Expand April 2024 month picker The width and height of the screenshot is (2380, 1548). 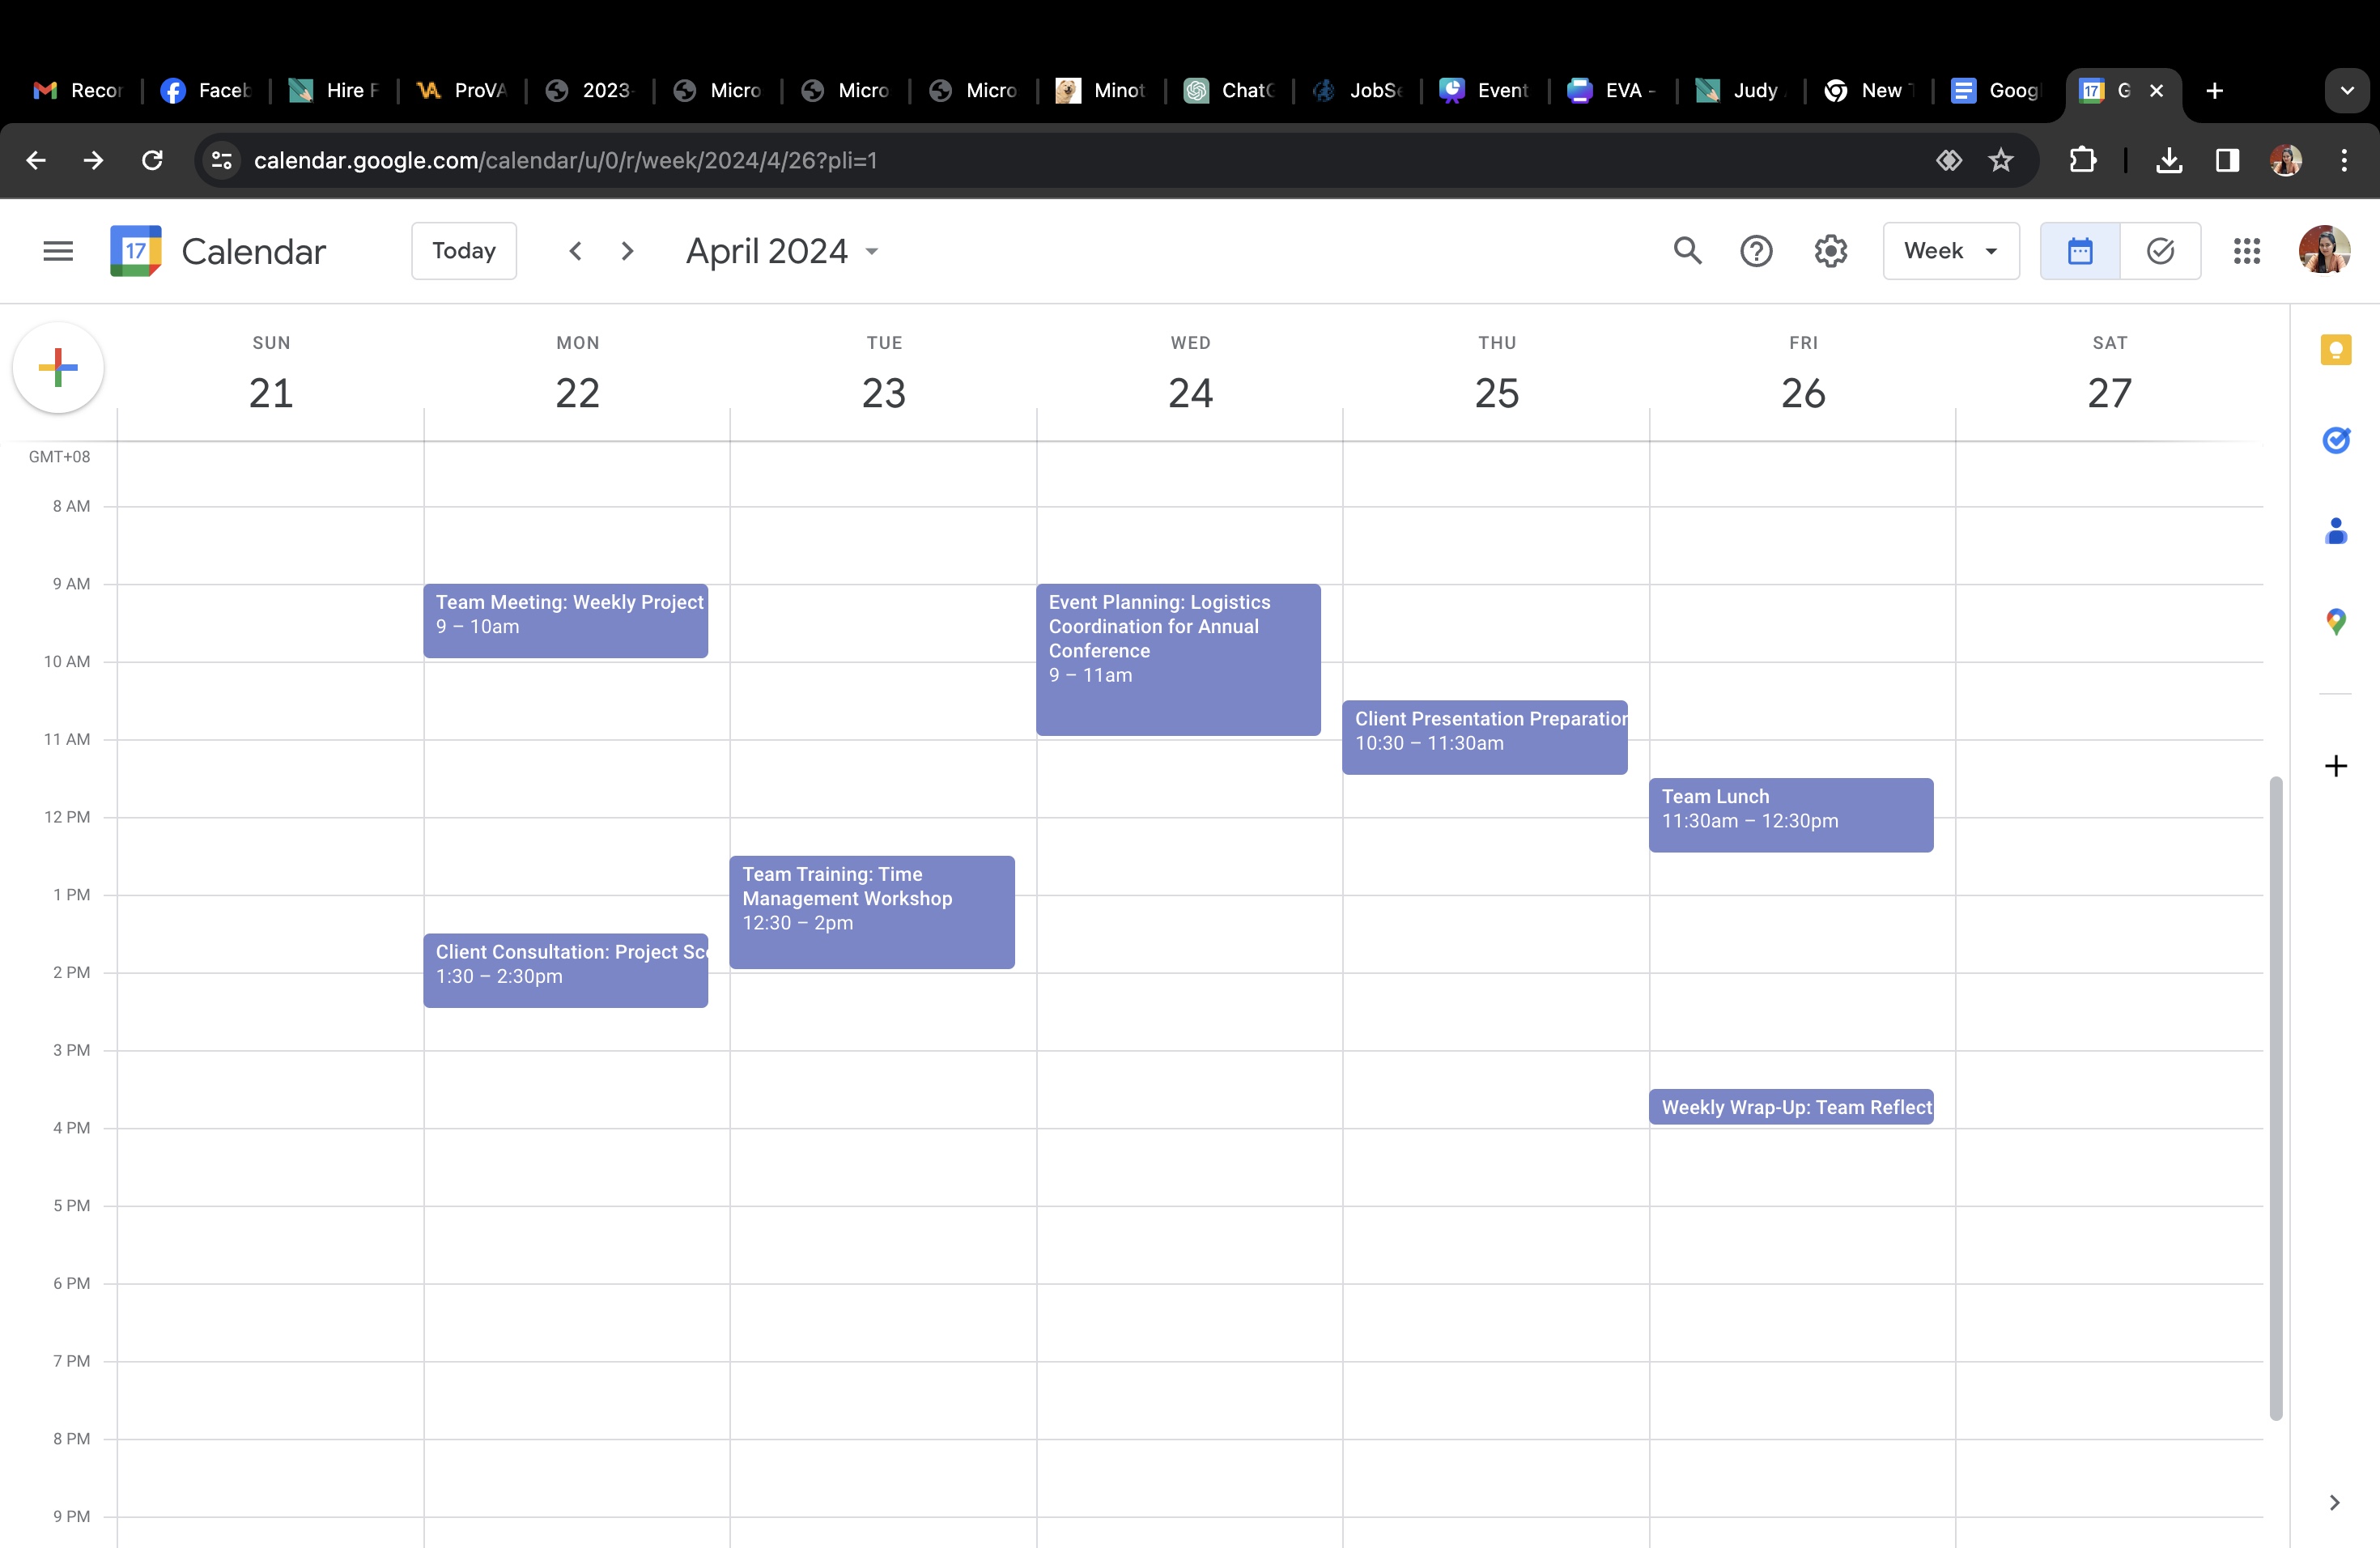pyautogui.click(x=782, y=251)
